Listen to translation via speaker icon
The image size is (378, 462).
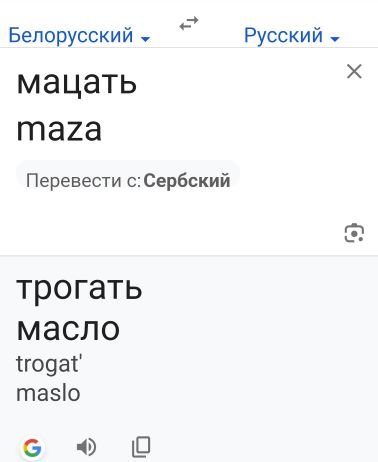click(x=86, y=447)
